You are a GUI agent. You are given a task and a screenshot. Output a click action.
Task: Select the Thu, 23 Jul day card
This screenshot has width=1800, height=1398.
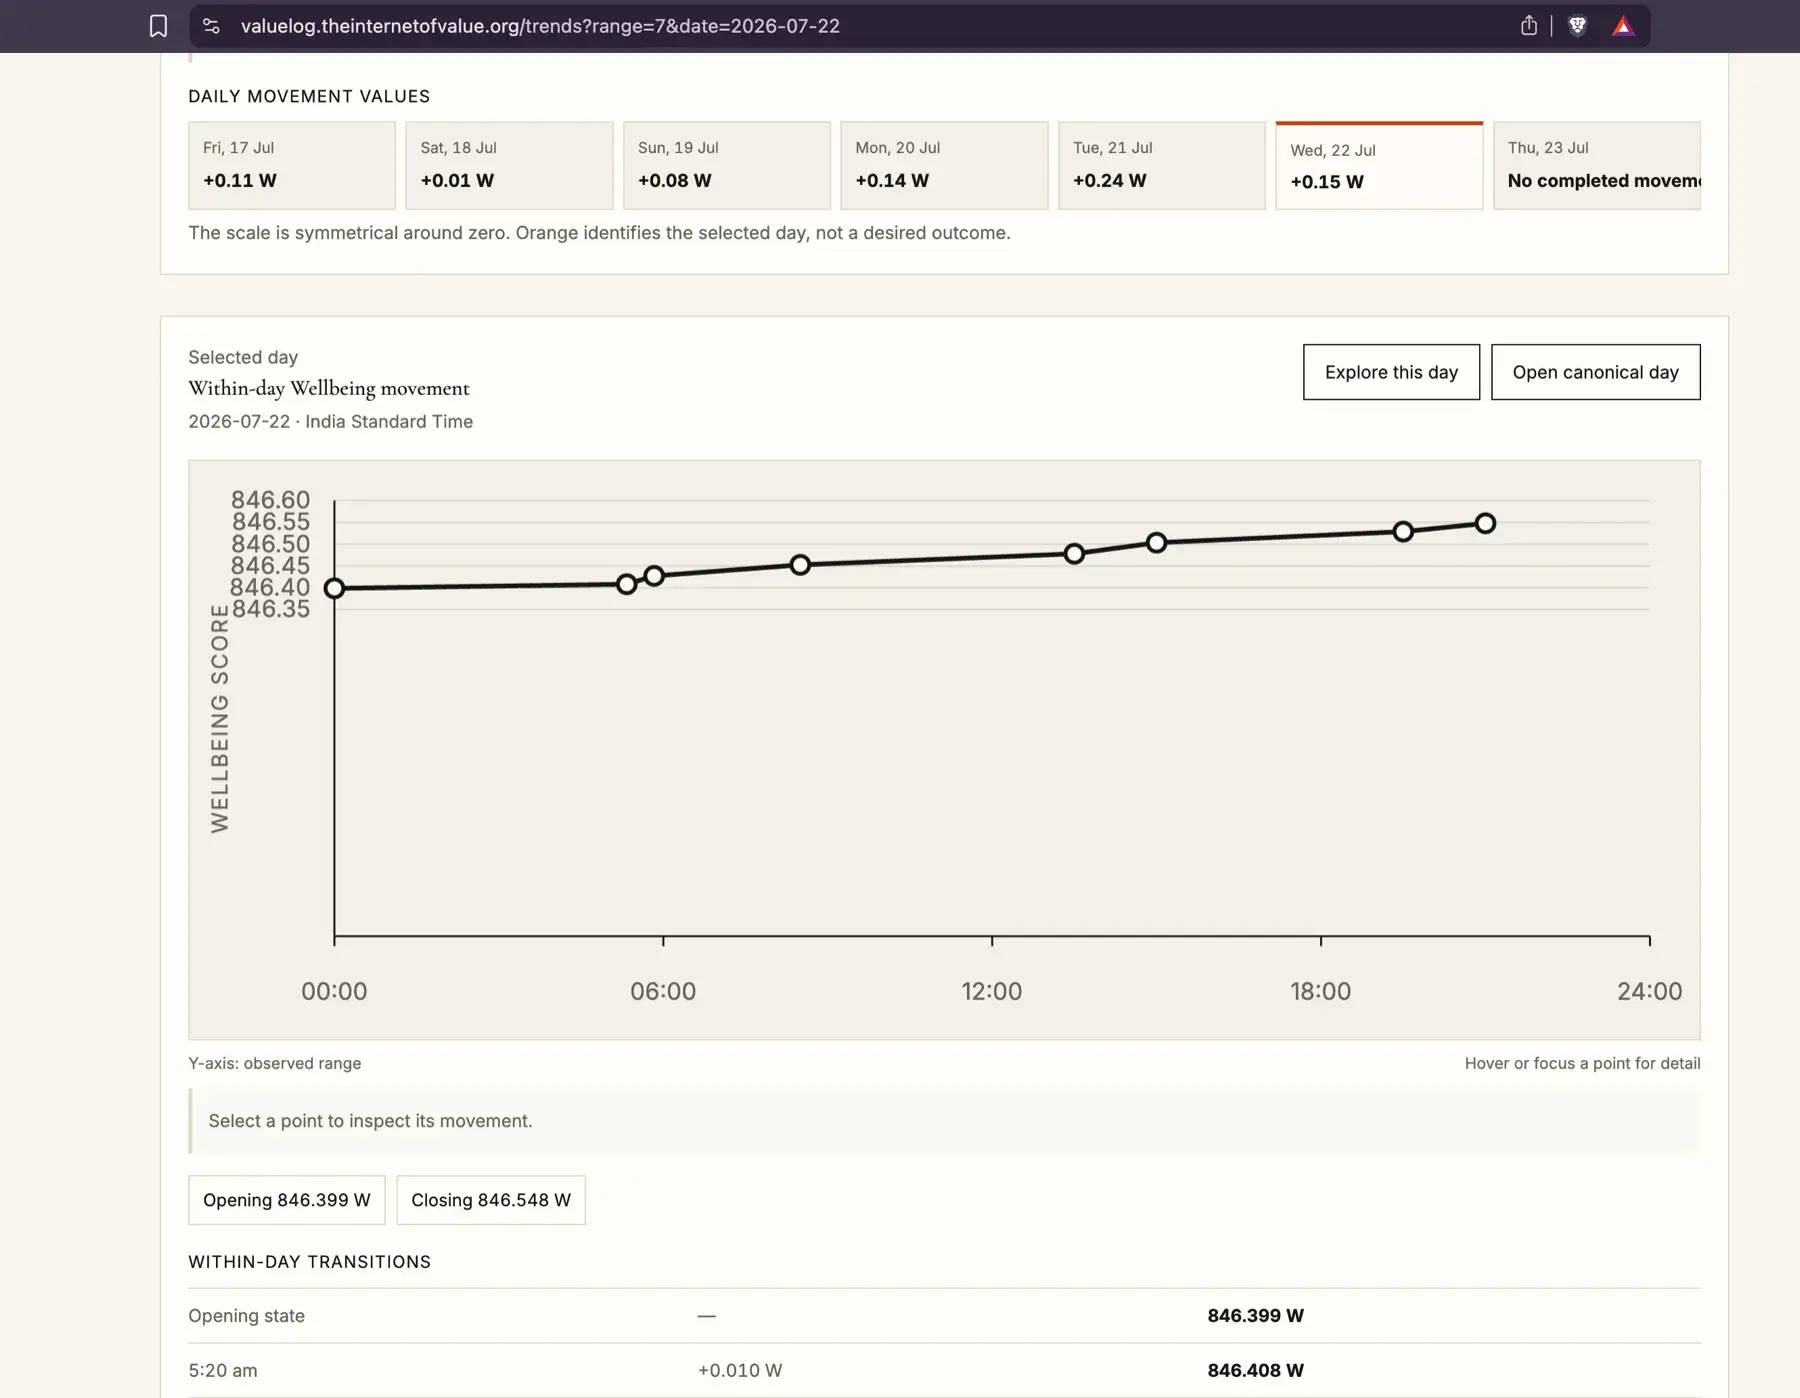click(x=1597, y=165)
